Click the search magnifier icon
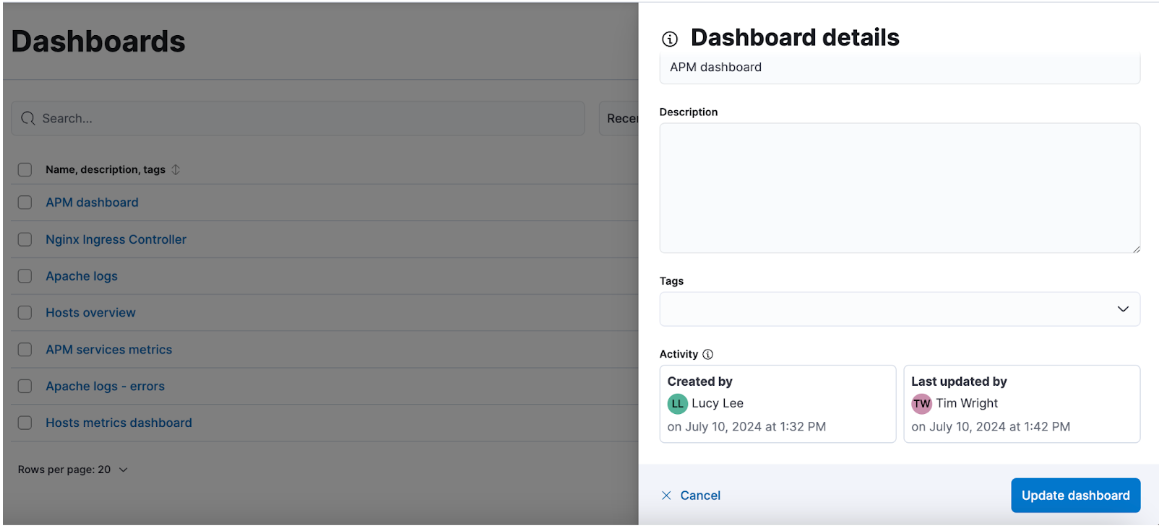 click(28, 118)
